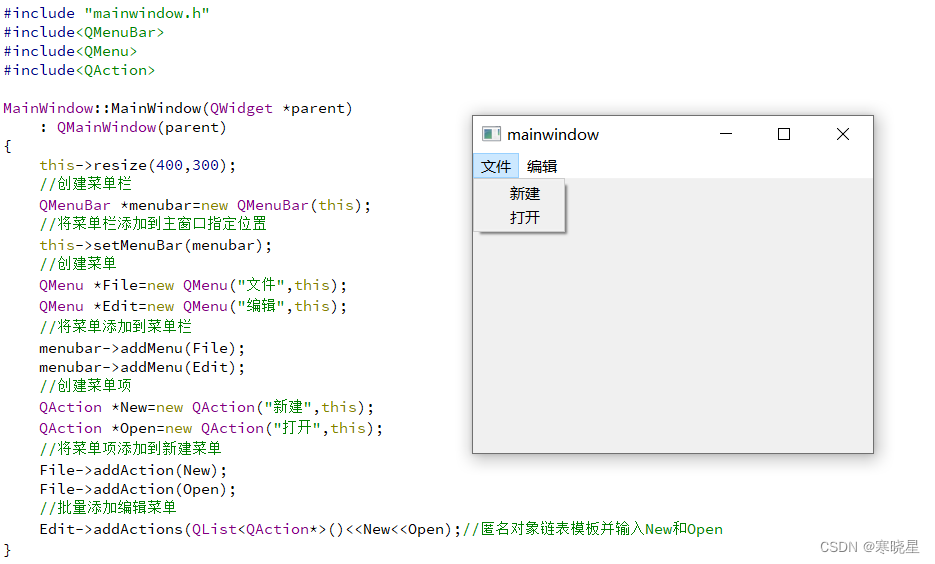Click the QMenu *File=new QMenu line
The width and height of the screenshot is (935, 564).
click(193, 285)
